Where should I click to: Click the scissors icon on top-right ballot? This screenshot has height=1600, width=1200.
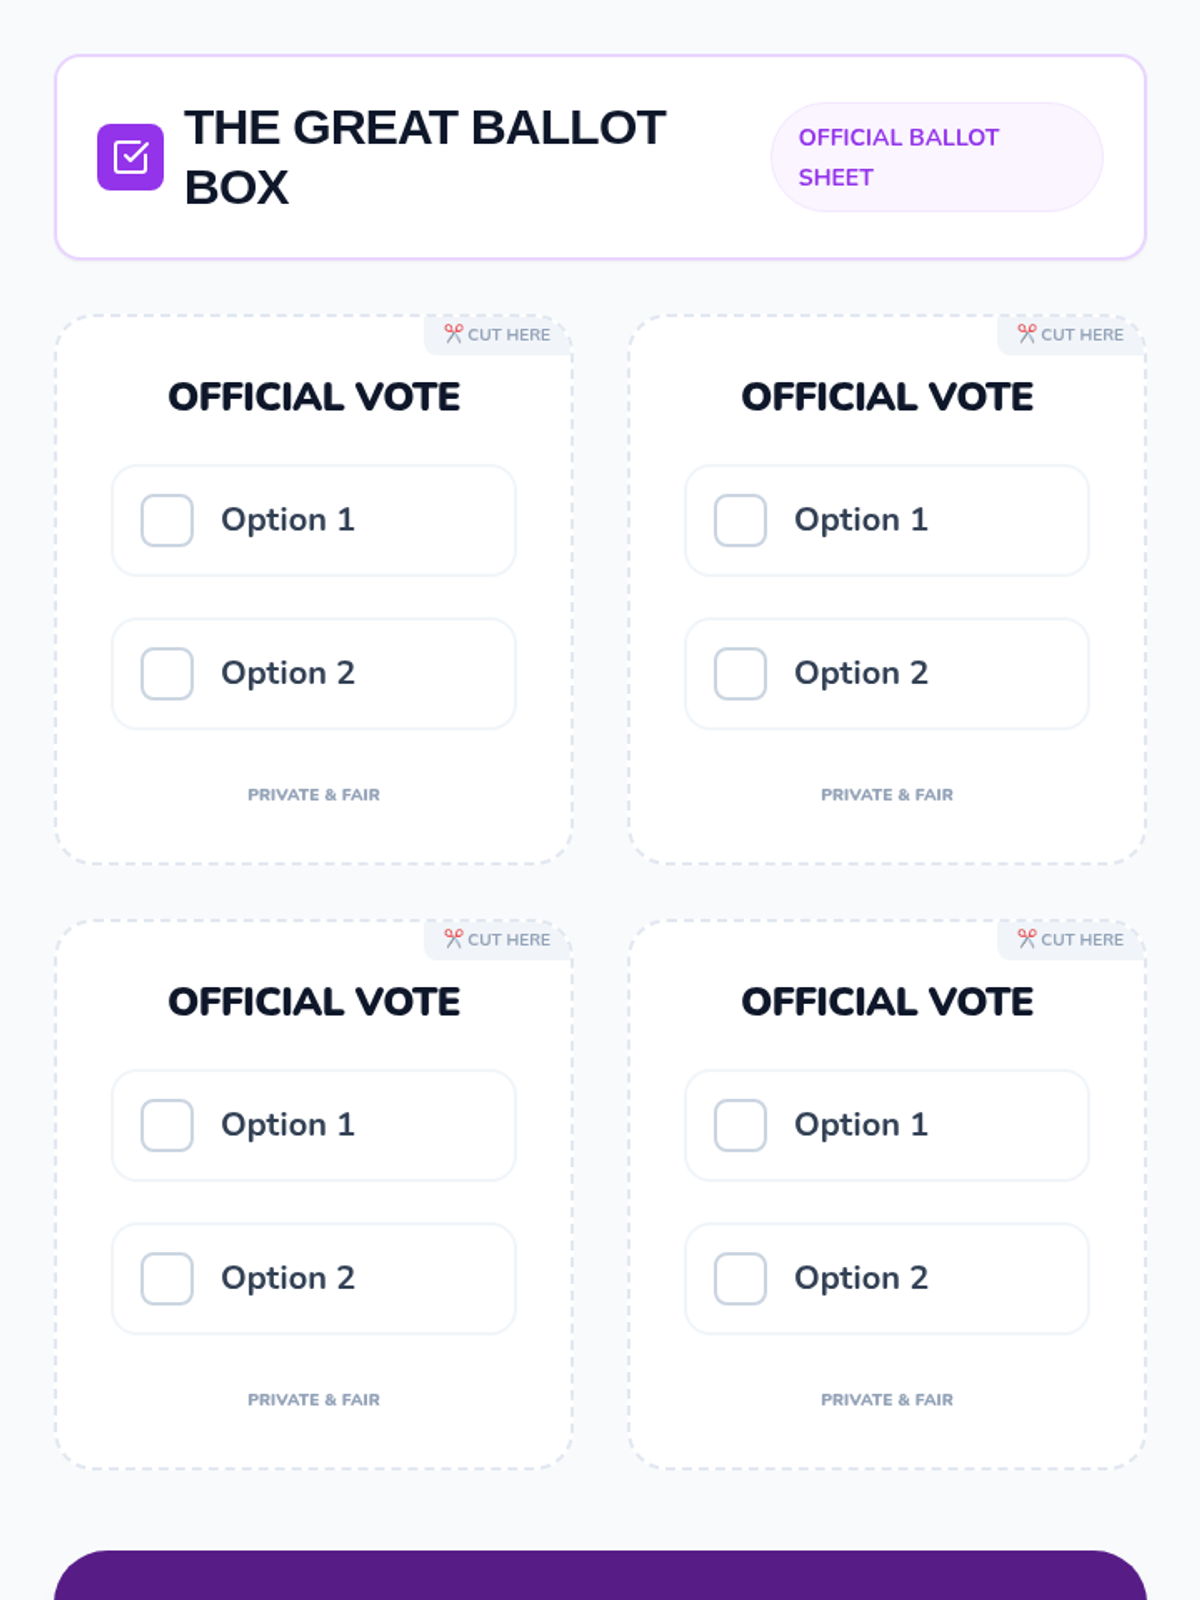pos(1027,334)
